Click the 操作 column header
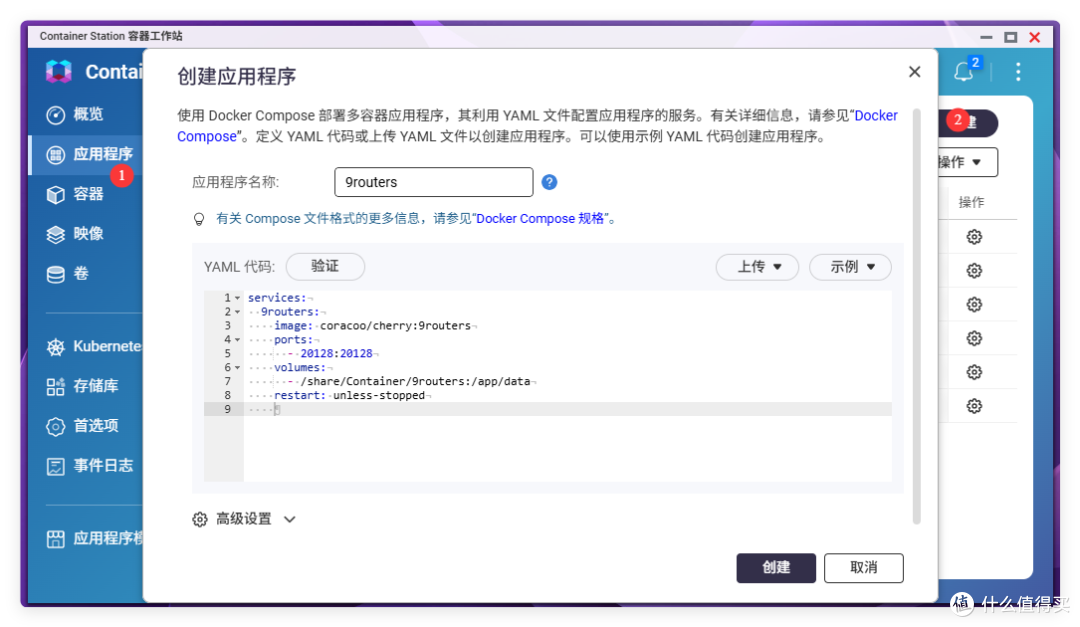The width and height of the screenshot is (1080, 627). tap(971, 203)
